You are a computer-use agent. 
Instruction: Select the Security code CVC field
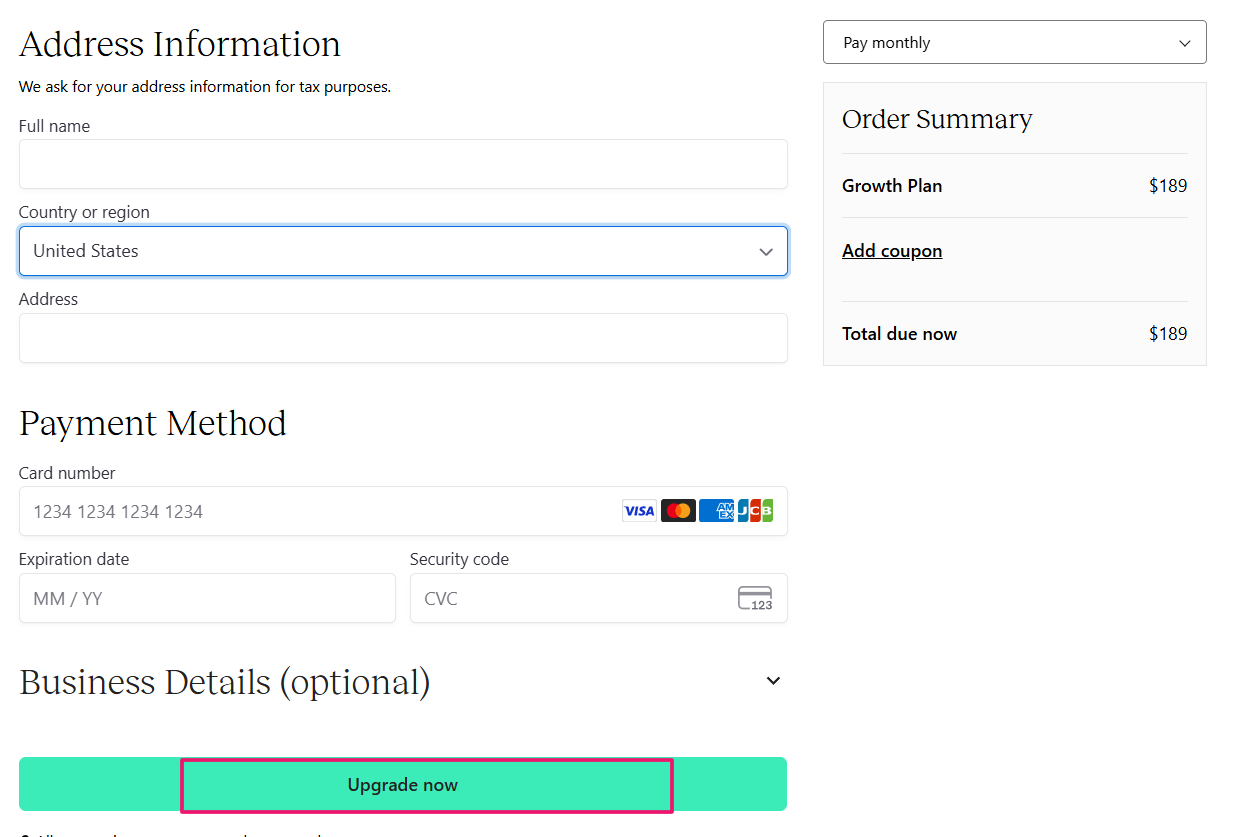click(598, 598)
